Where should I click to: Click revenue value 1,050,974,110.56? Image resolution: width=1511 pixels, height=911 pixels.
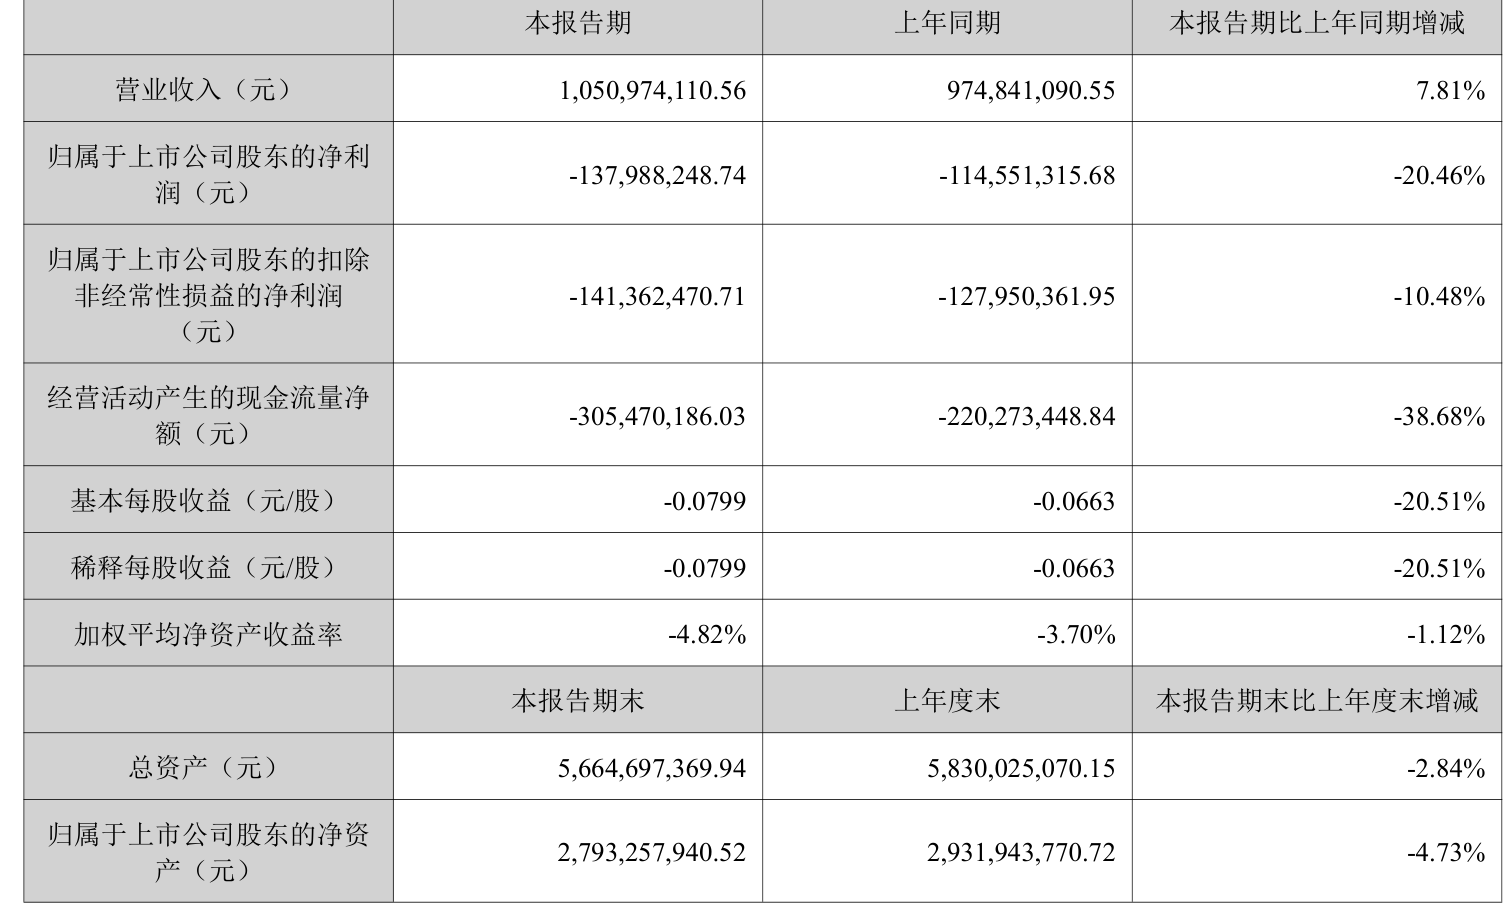pyautogui.click(x=653, y=90)
